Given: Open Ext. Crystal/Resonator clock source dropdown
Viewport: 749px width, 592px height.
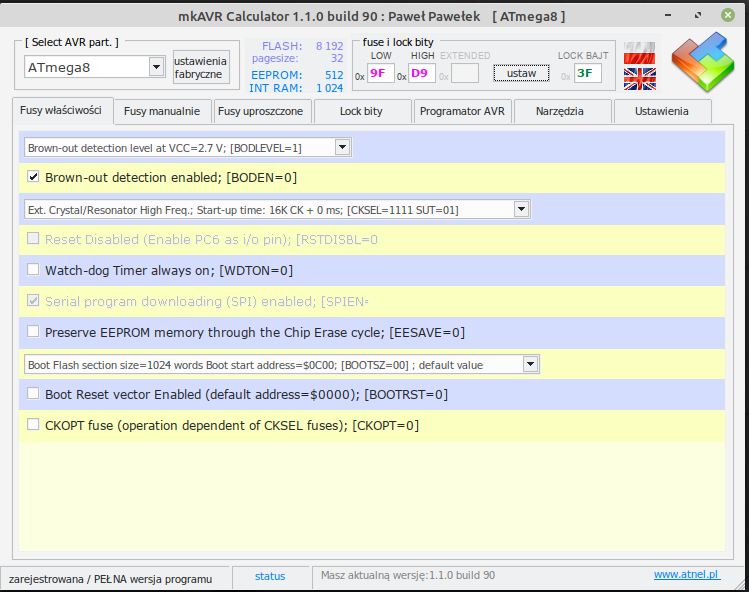Looking at the screenshot, I should 521,209.
